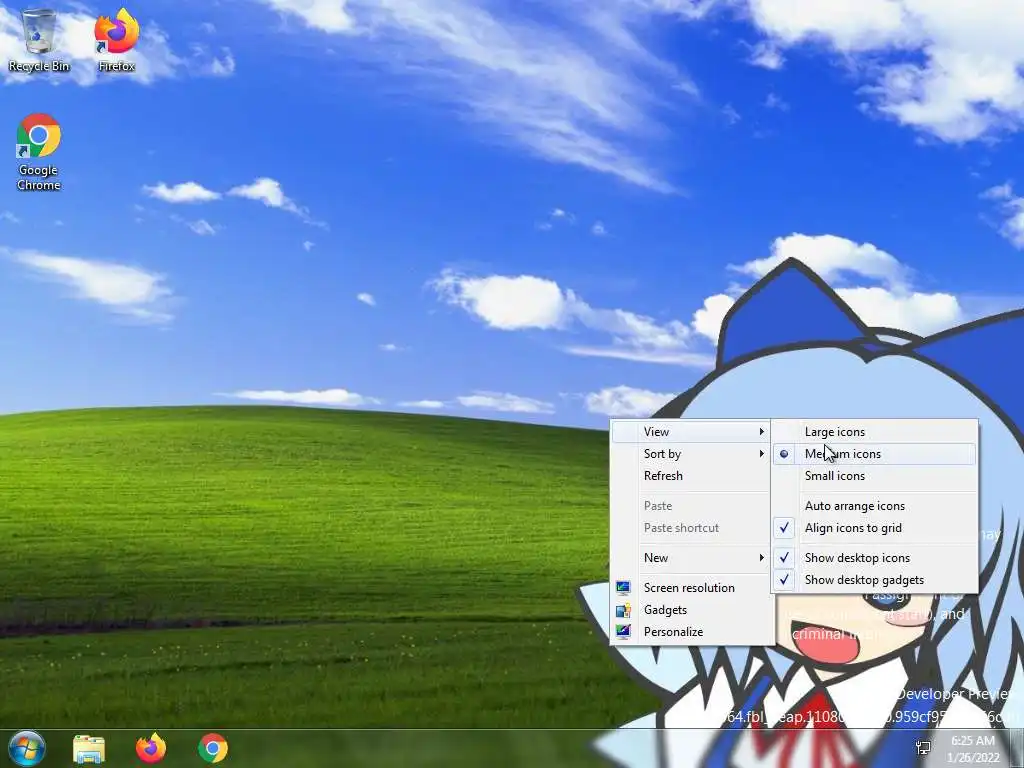This screenshot has height=768, width=1024.
Task: Choose Personalize in the context menu
Action: pos(690,632)
